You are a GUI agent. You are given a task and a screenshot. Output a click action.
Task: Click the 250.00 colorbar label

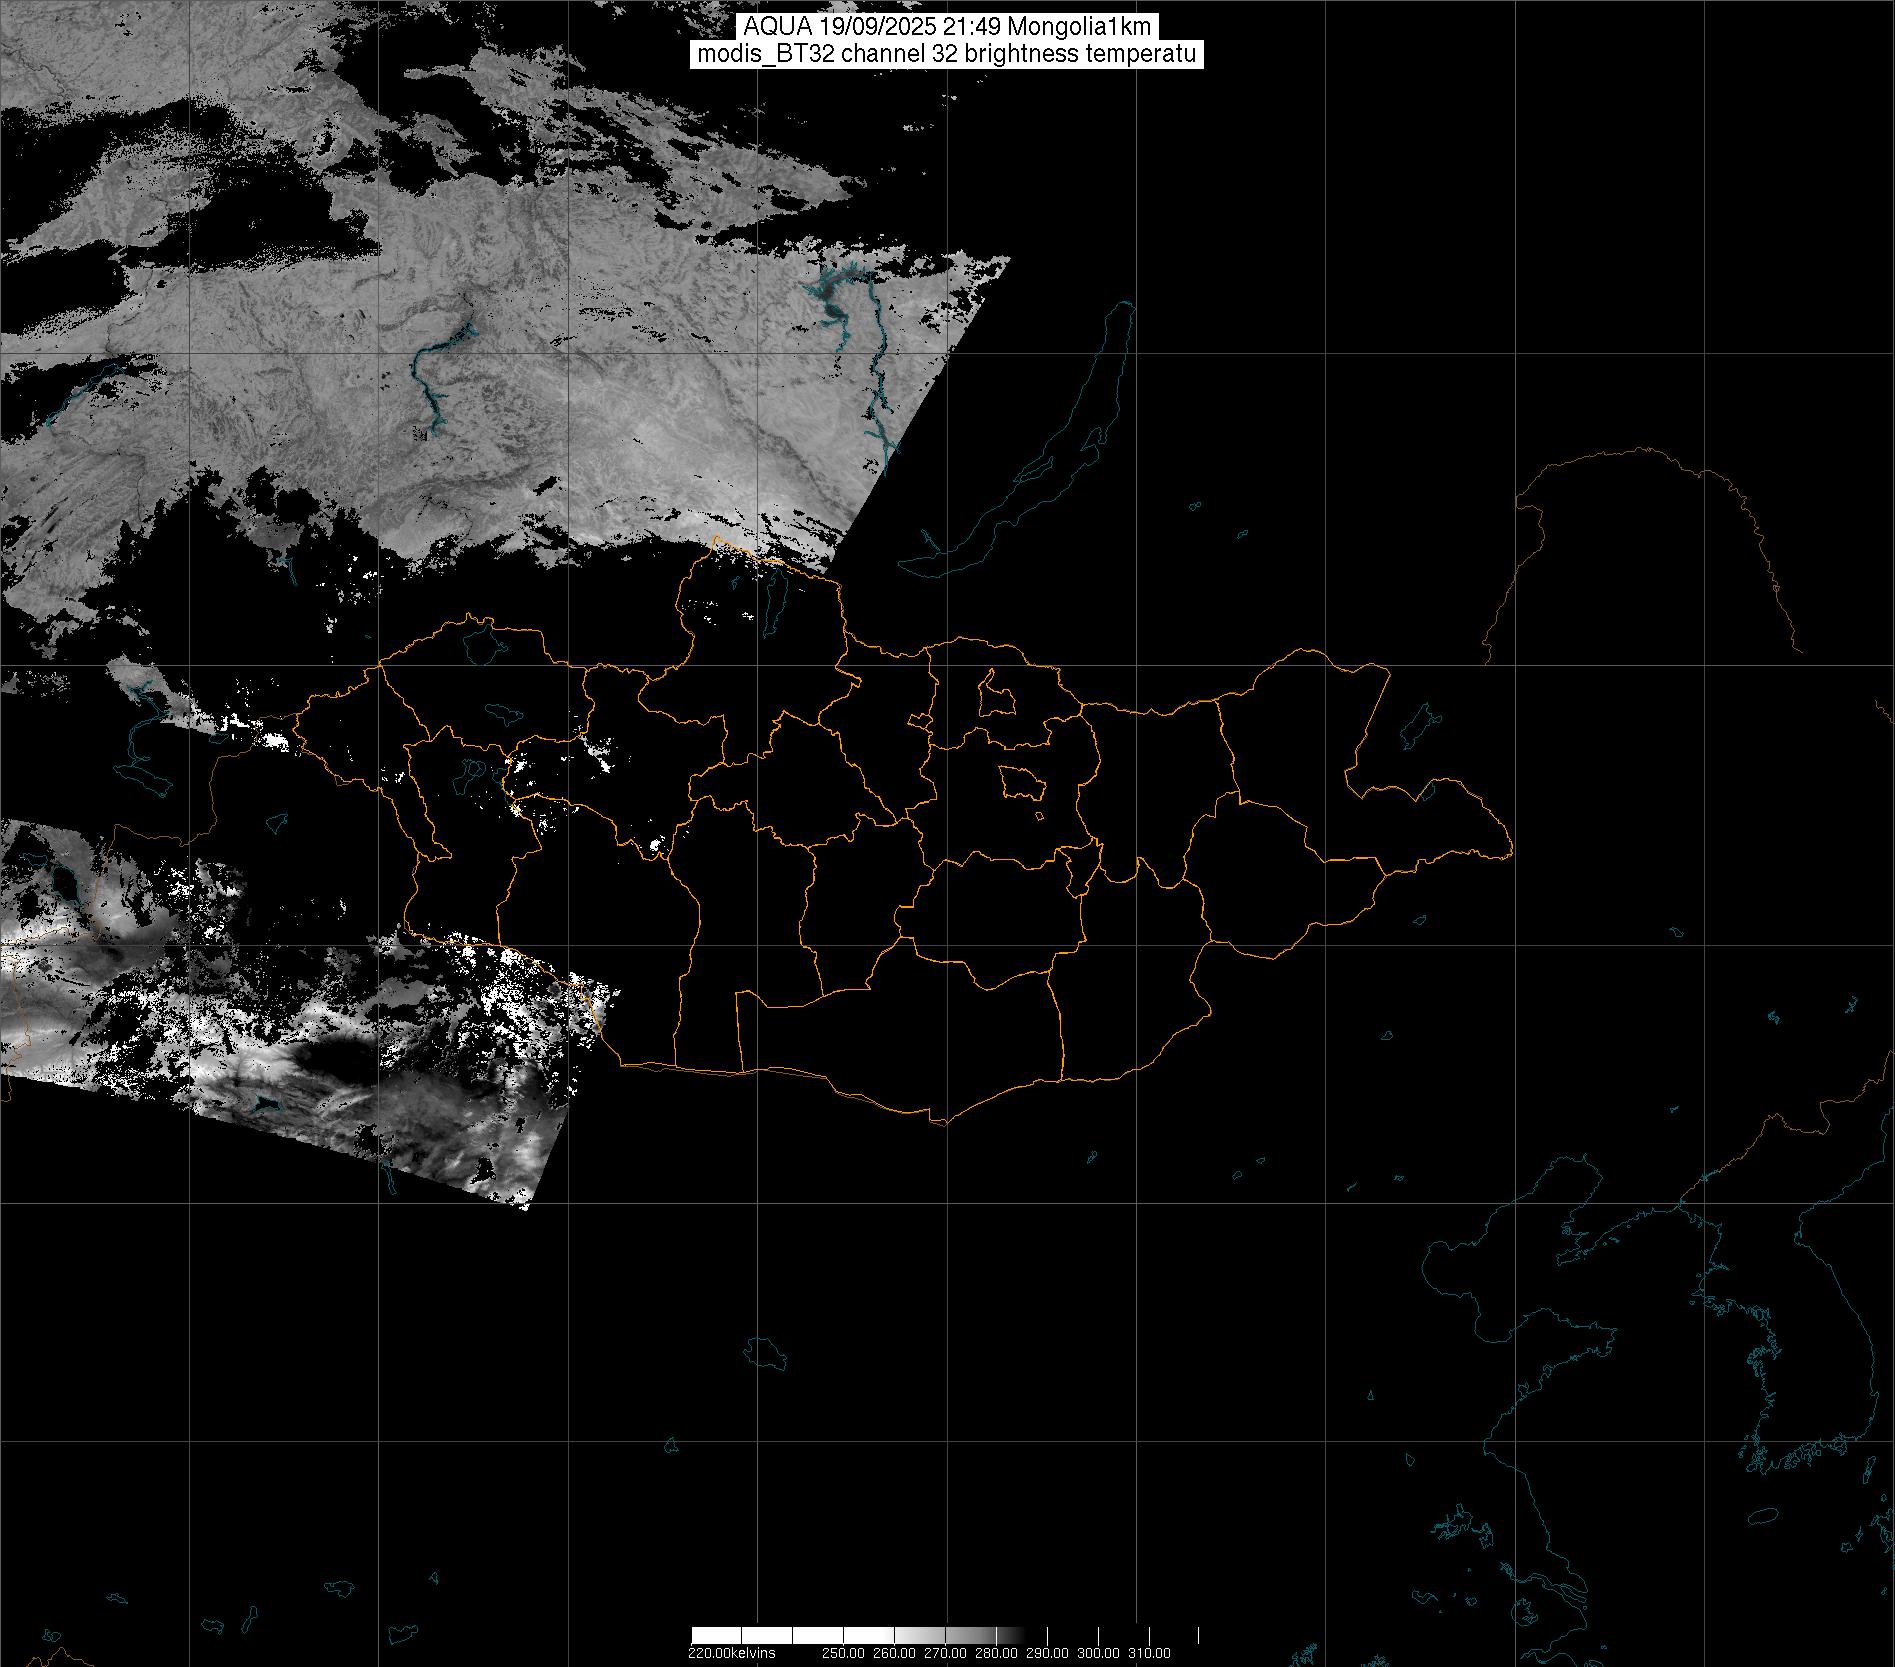coord(843,1653)
